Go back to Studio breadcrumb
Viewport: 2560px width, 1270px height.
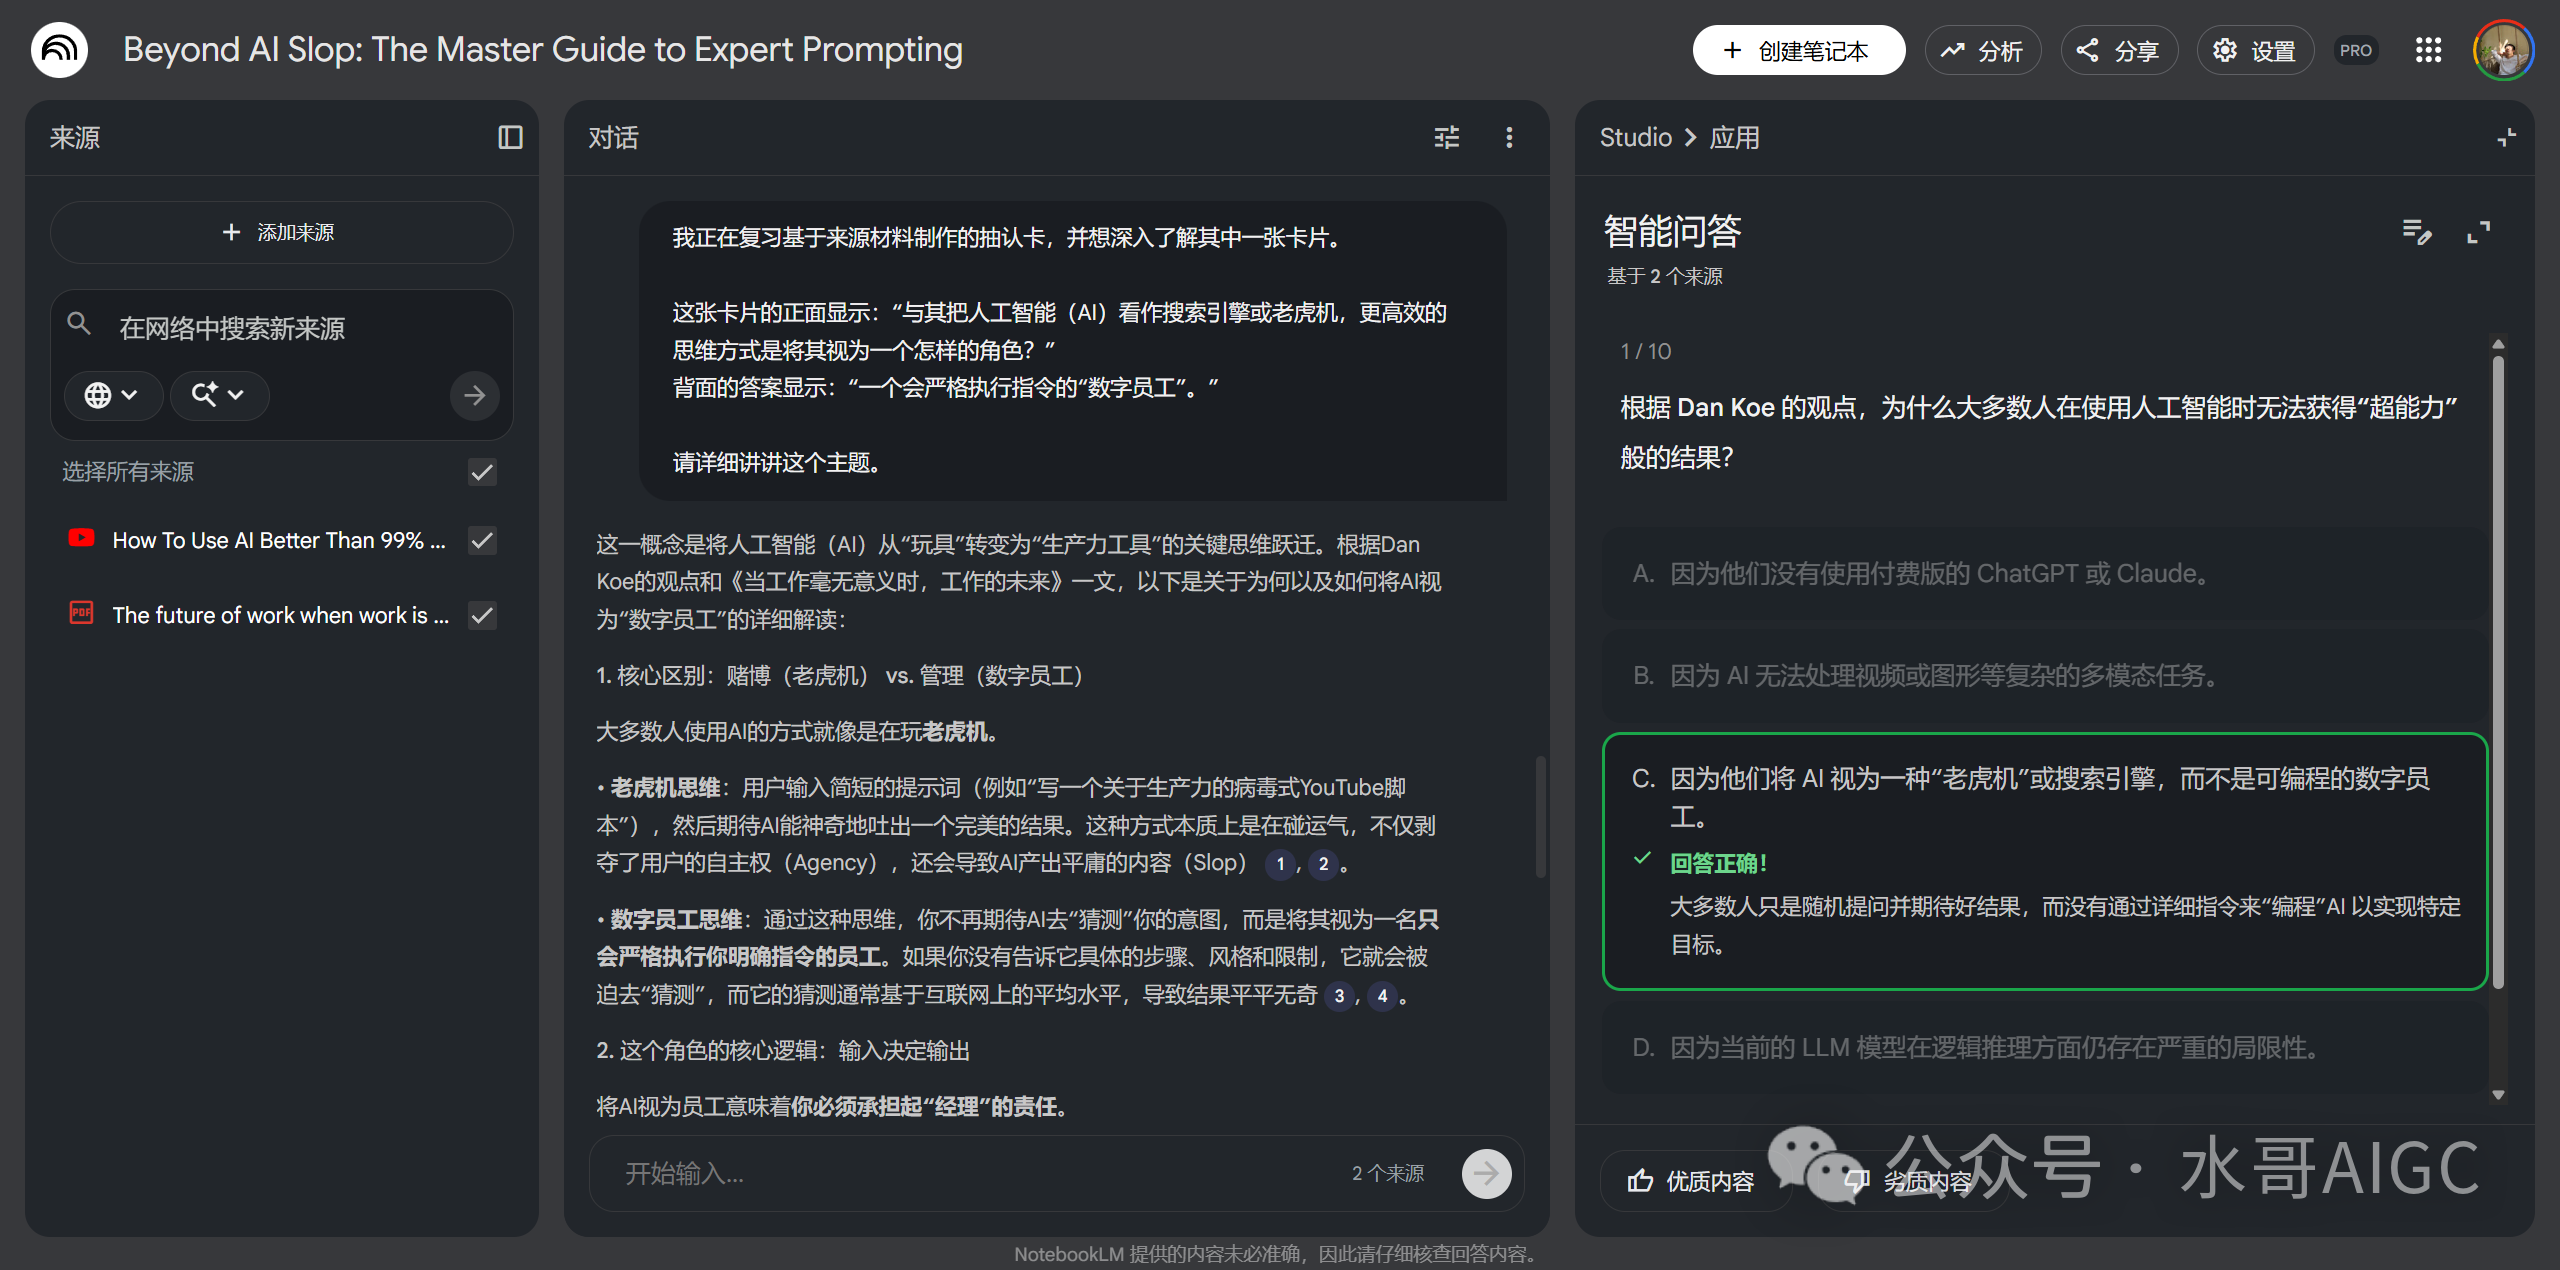point(1635,137)
